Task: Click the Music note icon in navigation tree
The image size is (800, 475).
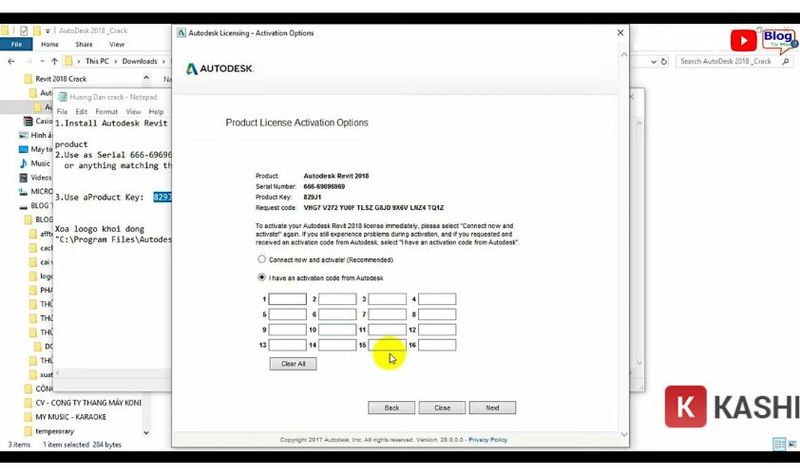Action: coord(23,163)
